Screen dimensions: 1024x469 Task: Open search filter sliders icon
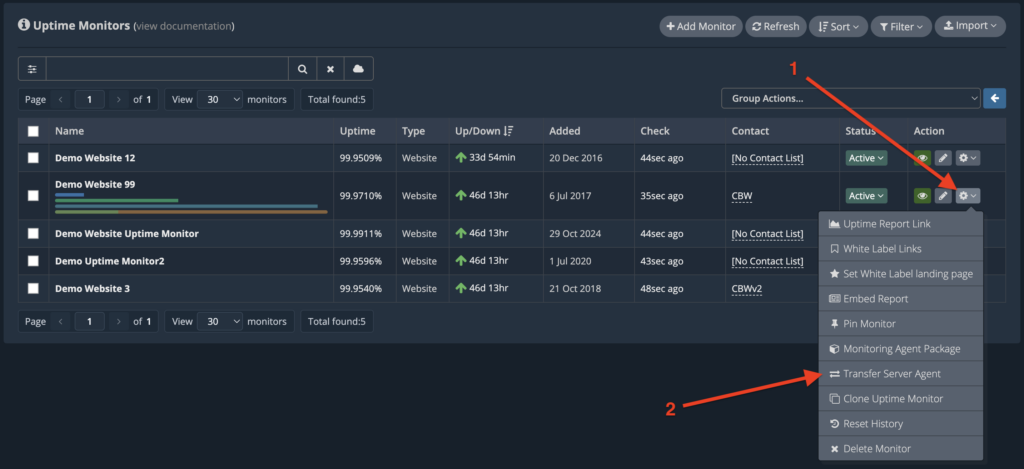coord(32,69)
